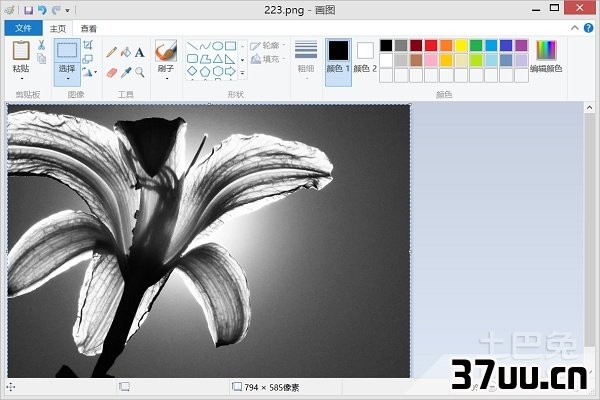The height and width of the screenshot is (400, 600).
Task: Pick the white color swatch
Action: 386,60
